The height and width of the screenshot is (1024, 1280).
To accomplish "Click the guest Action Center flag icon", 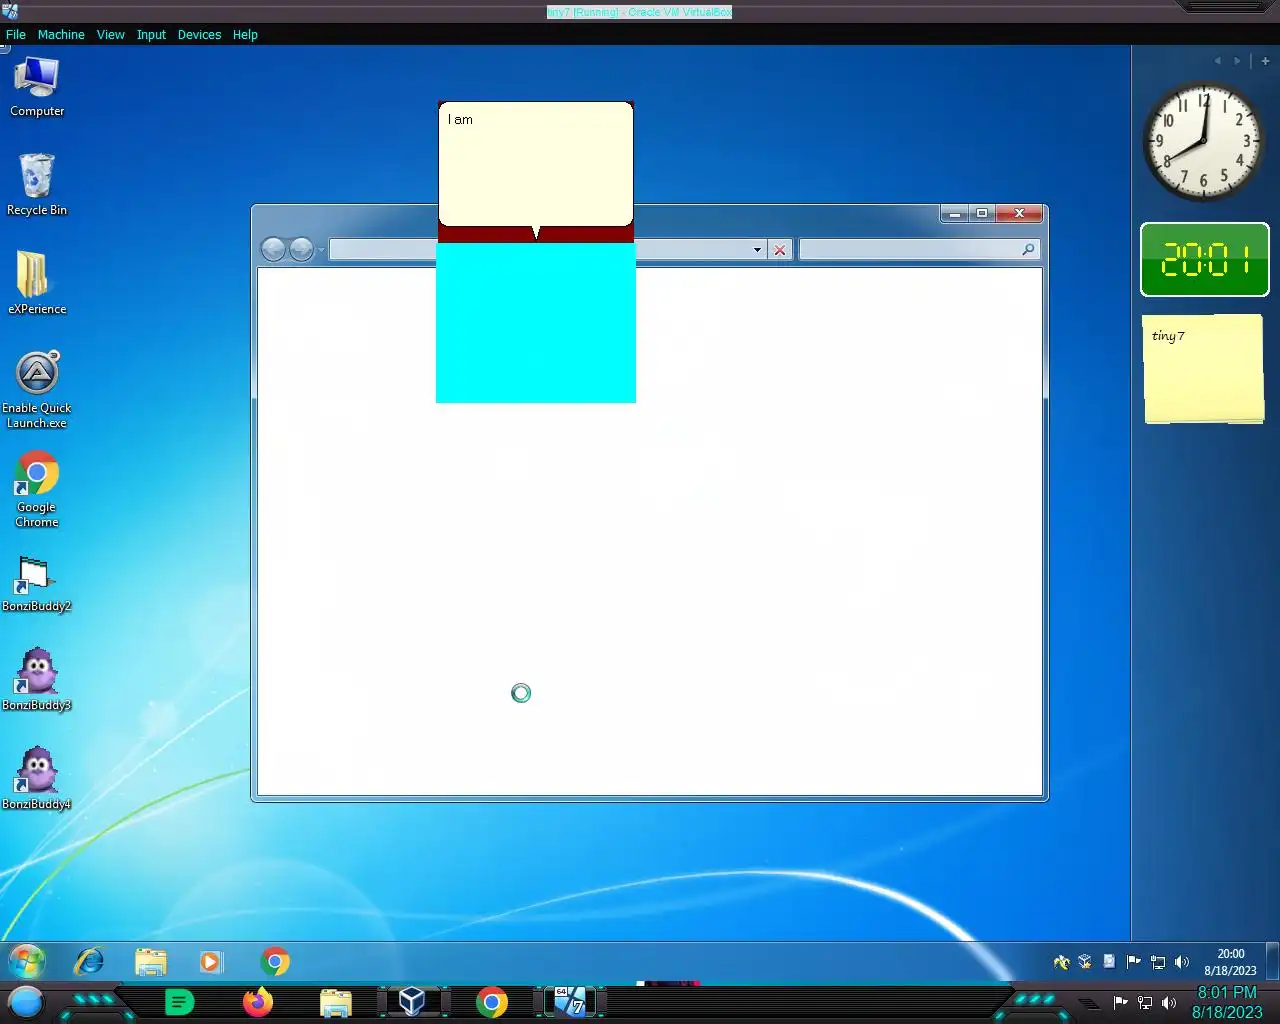I will click(1133, 962).
